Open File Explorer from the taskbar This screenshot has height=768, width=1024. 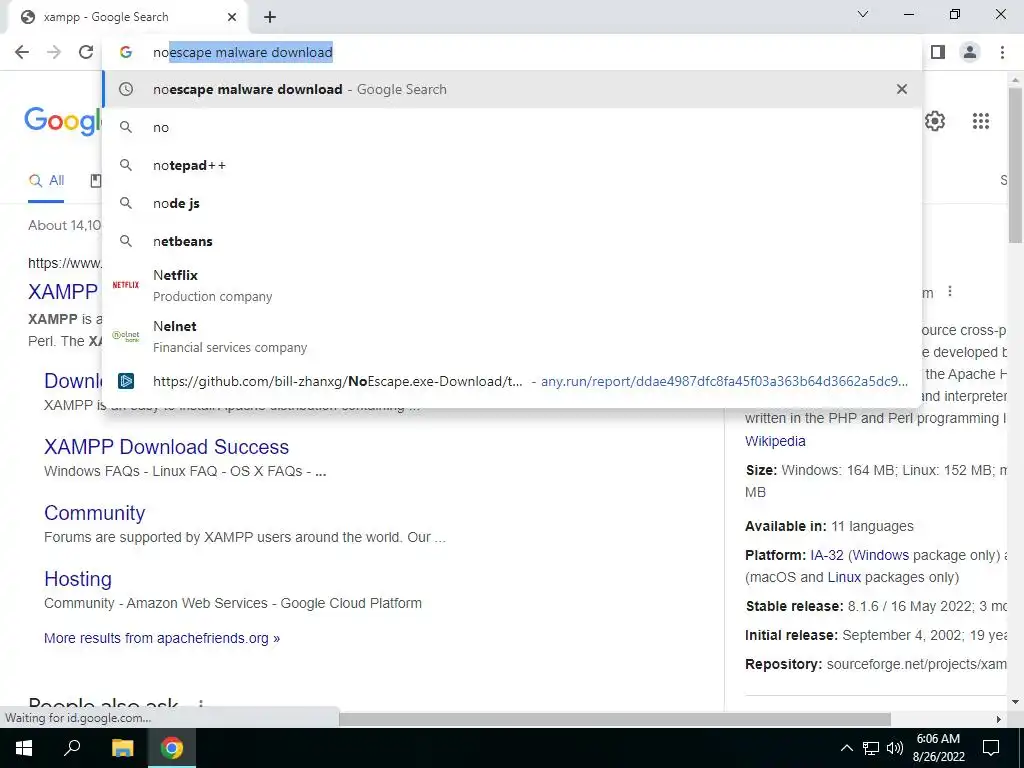pyautogui.click(x=122, y=748)
